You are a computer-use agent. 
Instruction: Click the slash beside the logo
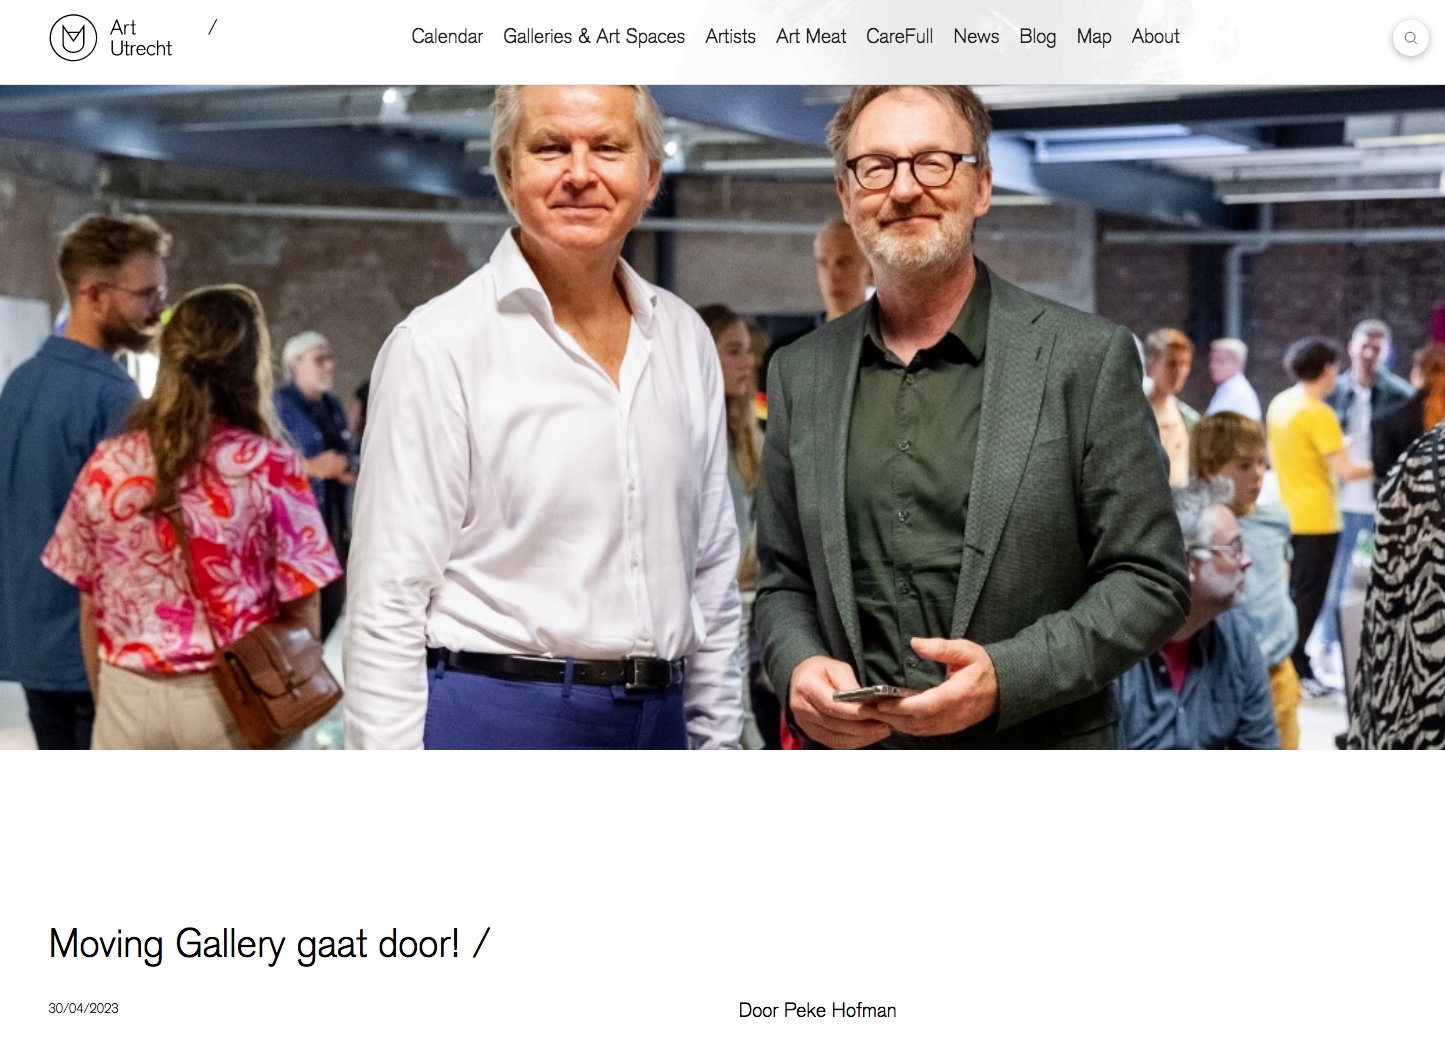[x=213, y=27]
